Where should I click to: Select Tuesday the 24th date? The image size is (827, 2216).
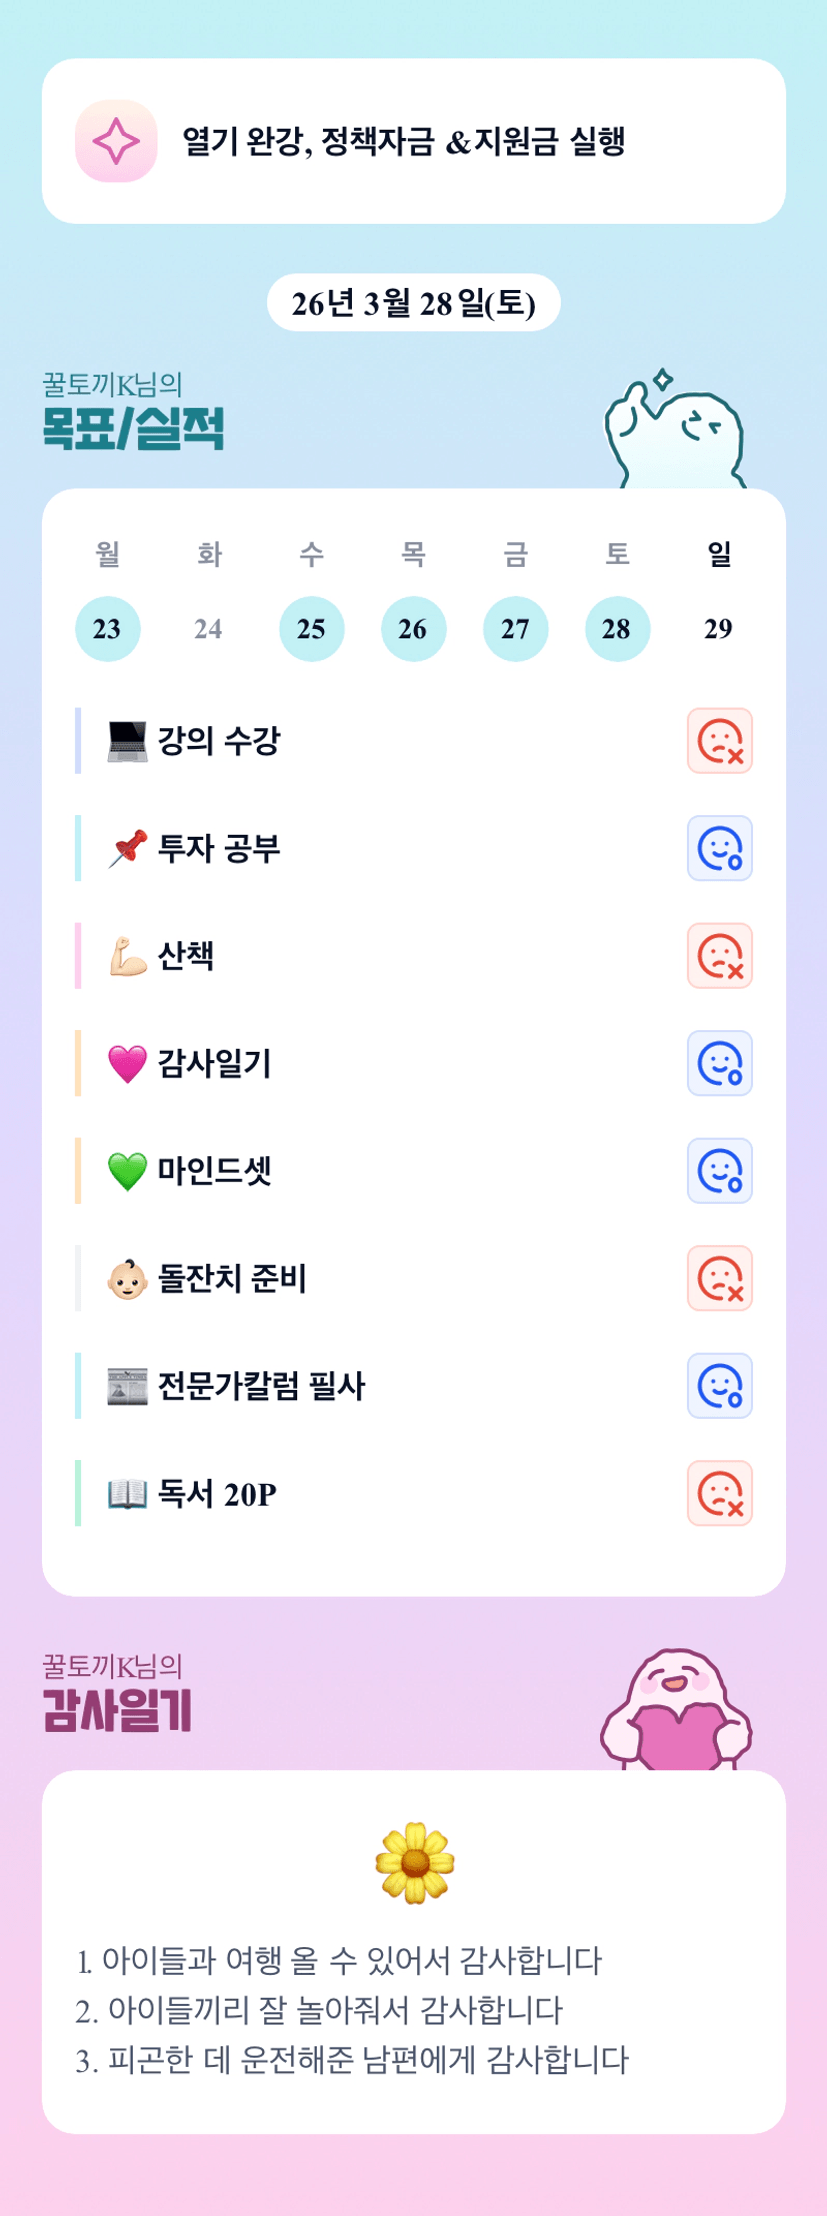[x=208, y=629]
